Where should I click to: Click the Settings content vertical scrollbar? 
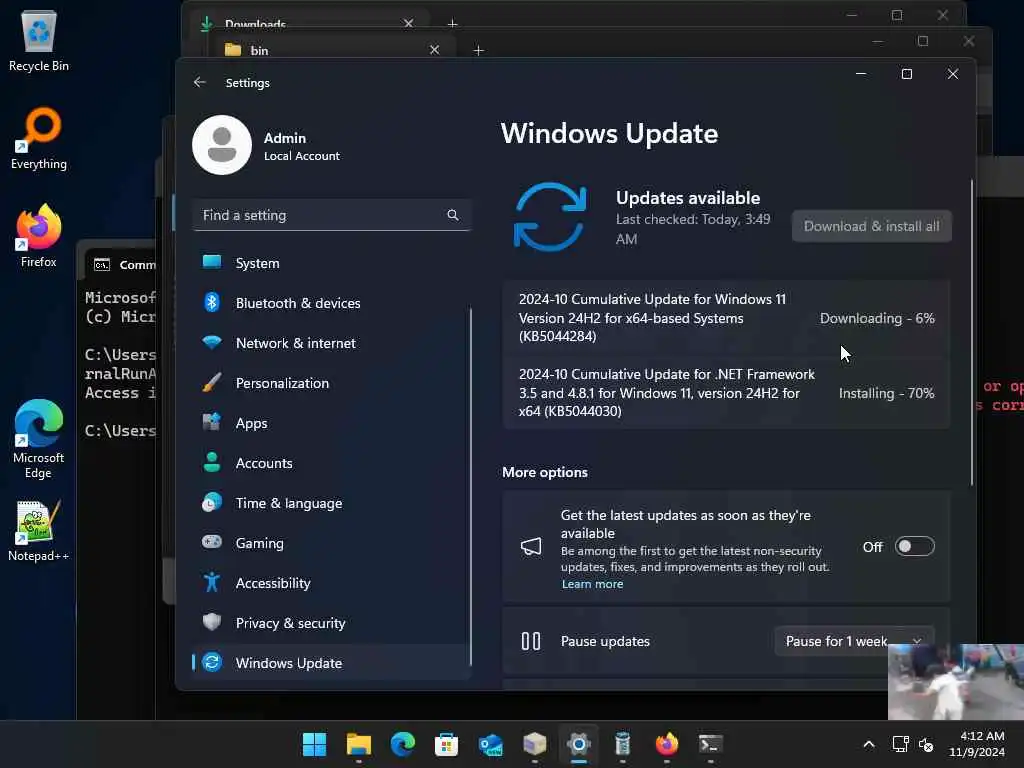(x=972, y=333)
